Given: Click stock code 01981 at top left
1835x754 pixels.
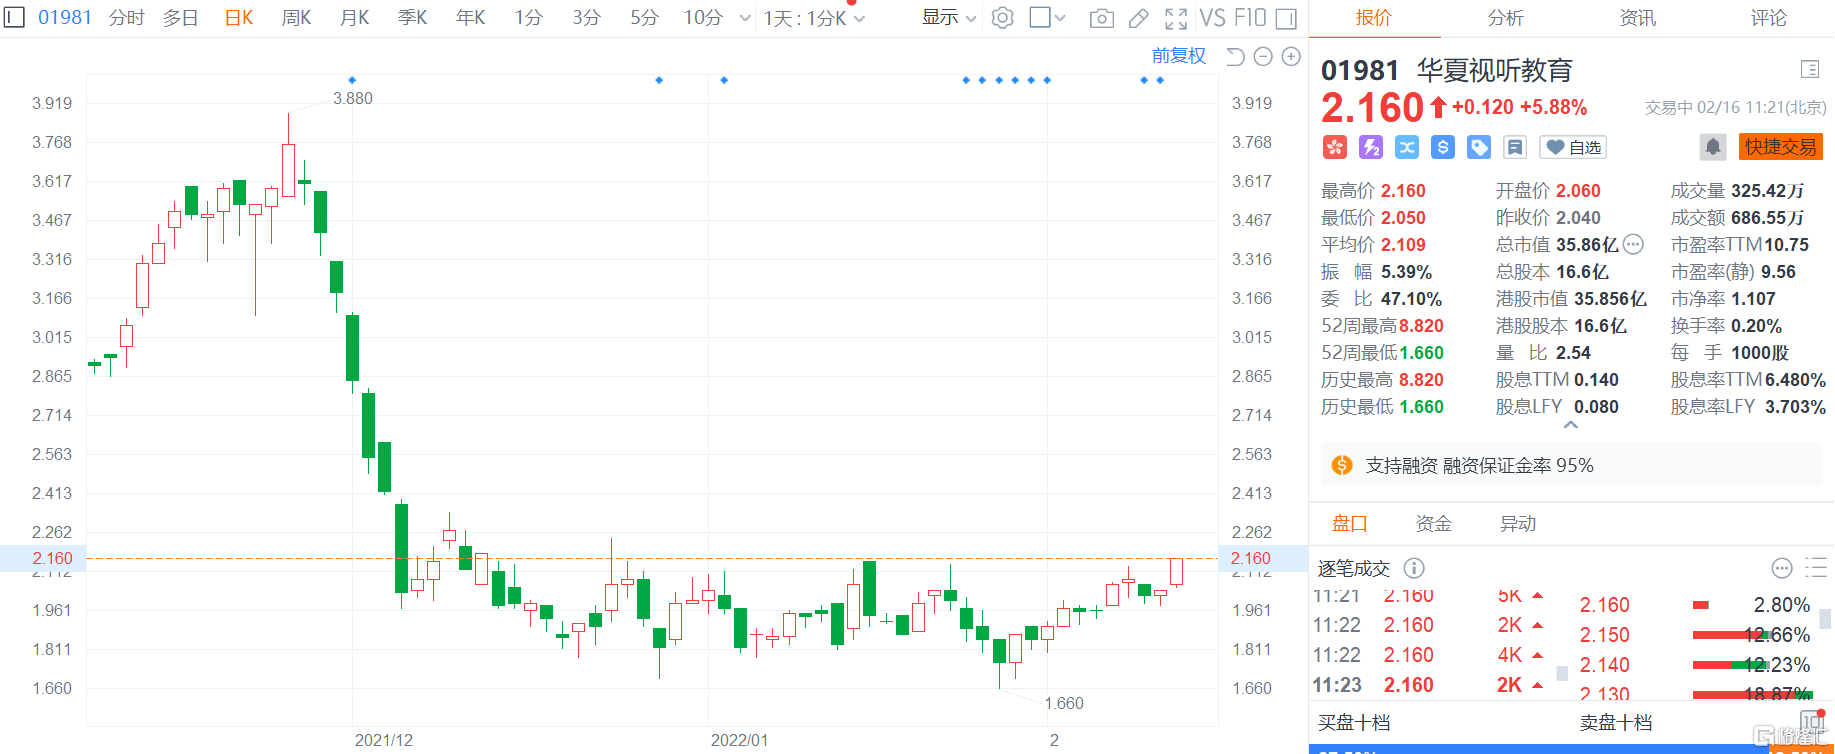Looking at the screenshot, I should [64, 18].
